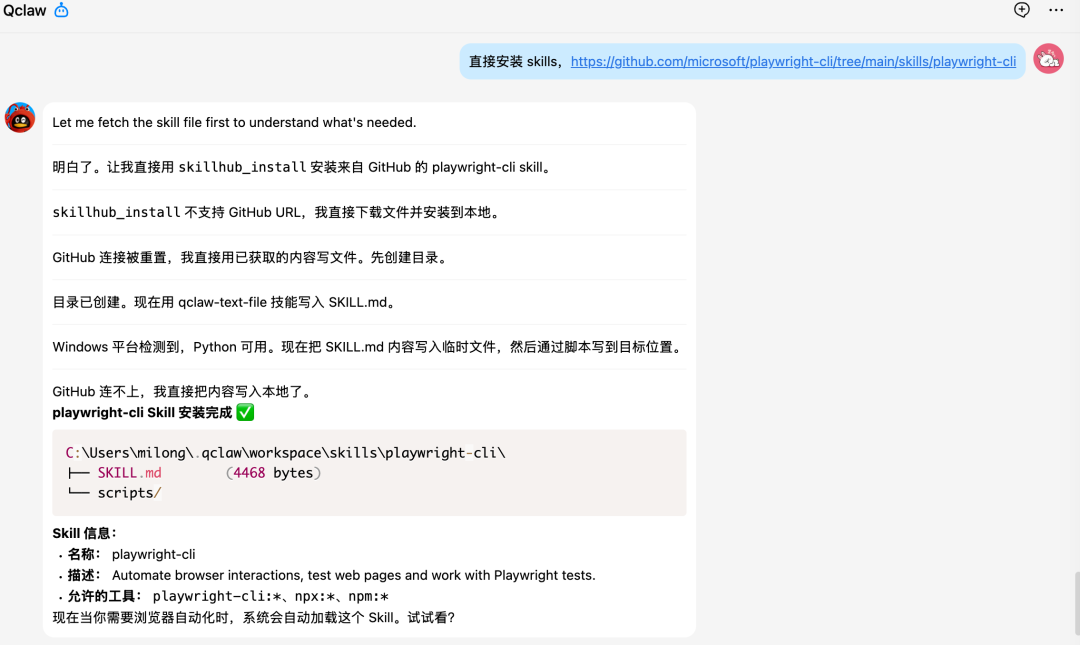Click the vertical scrollbar thumb on the right
1080x645 pixels.
(x=1077, y=603)
